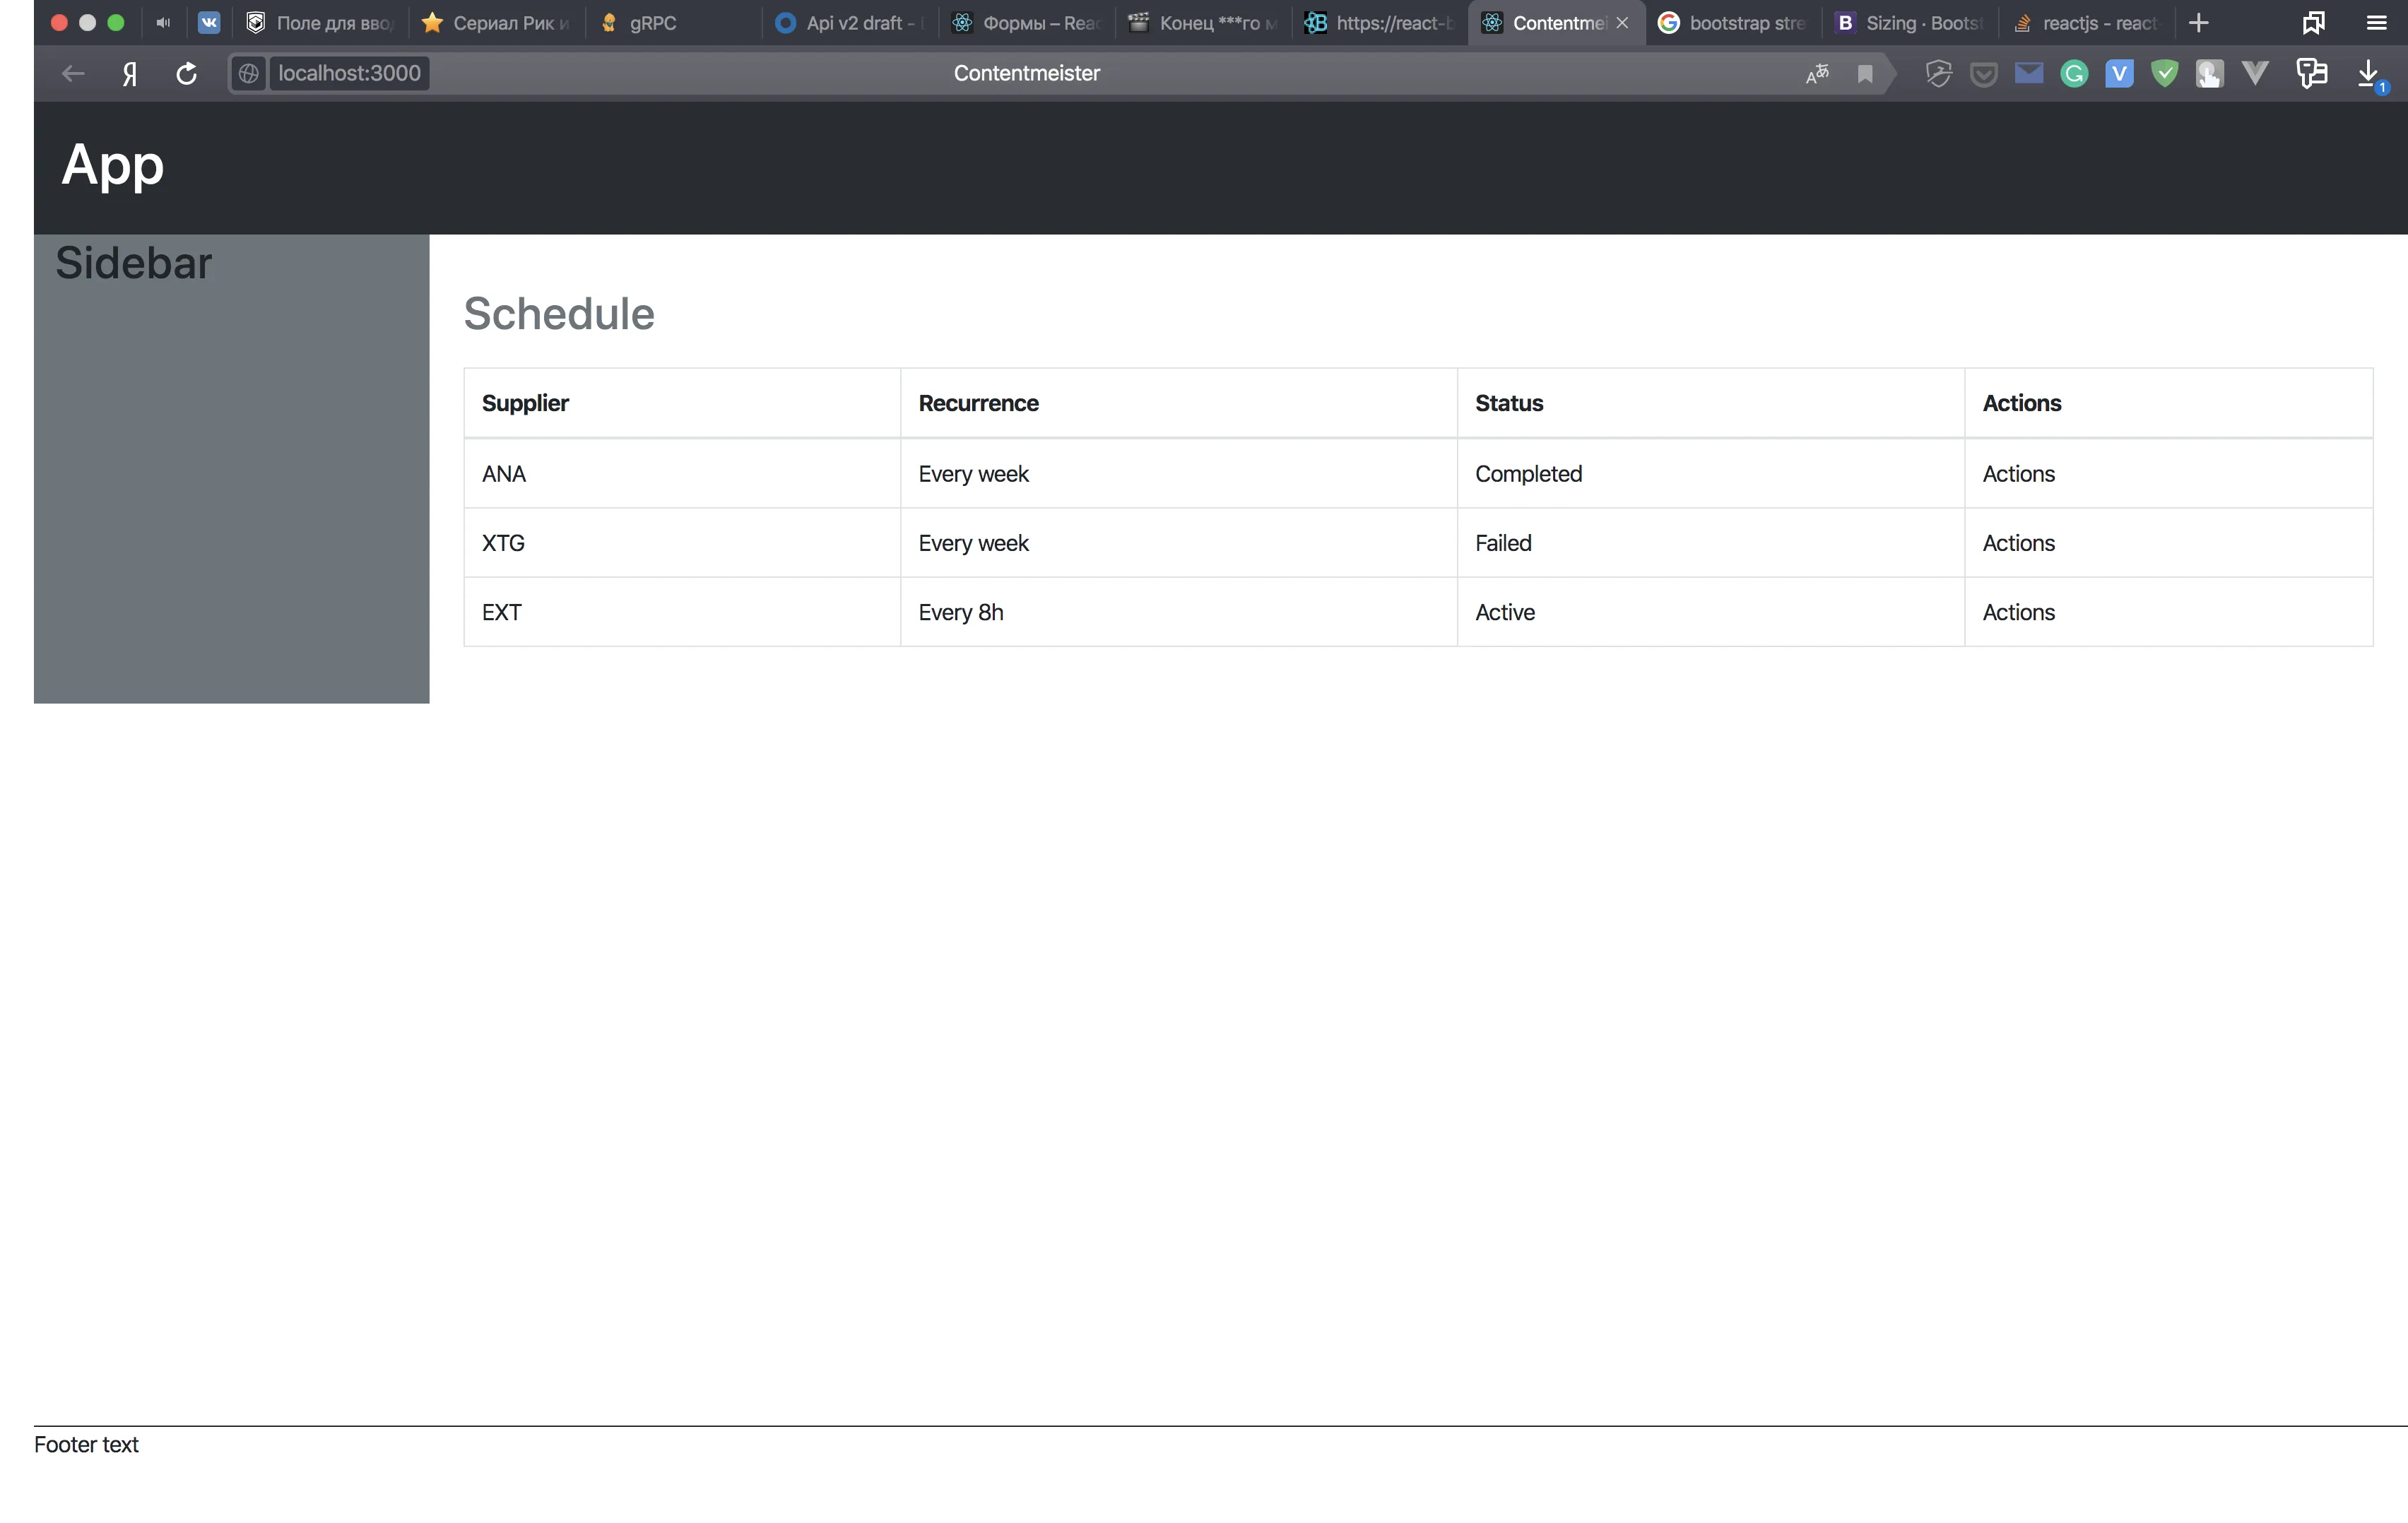Viewport: 2408px width, 1523px height.
Task: Open the downloads arrow icon
Action: [2368, 73]
